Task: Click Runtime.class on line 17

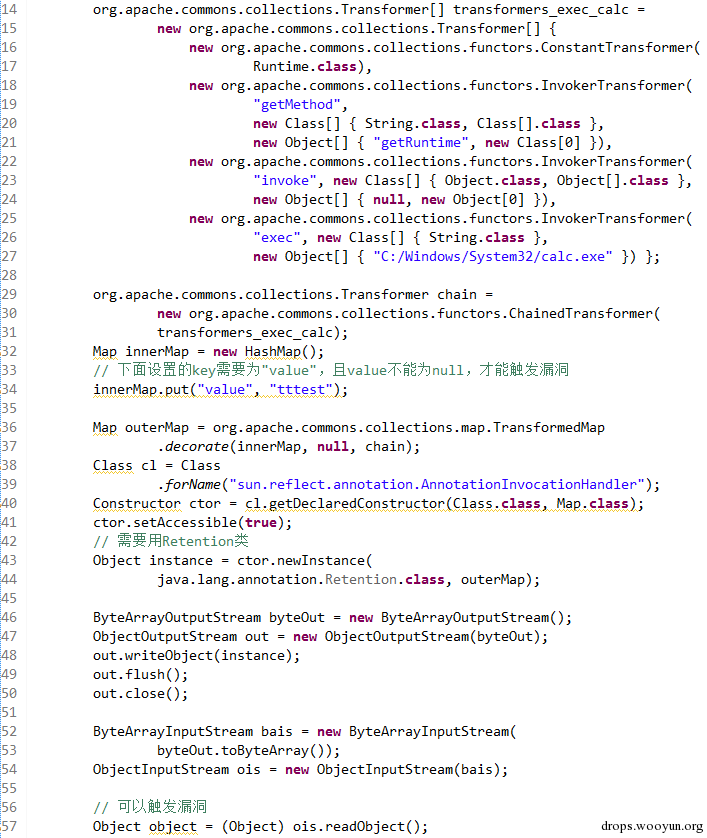Action: tap(305, 67)
